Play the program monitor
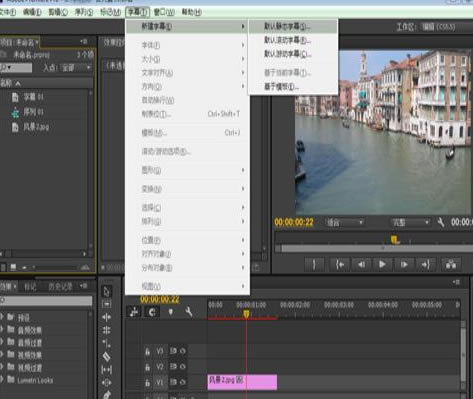The height and width of the screenshot is (399, 473). (x=382, y=265)
